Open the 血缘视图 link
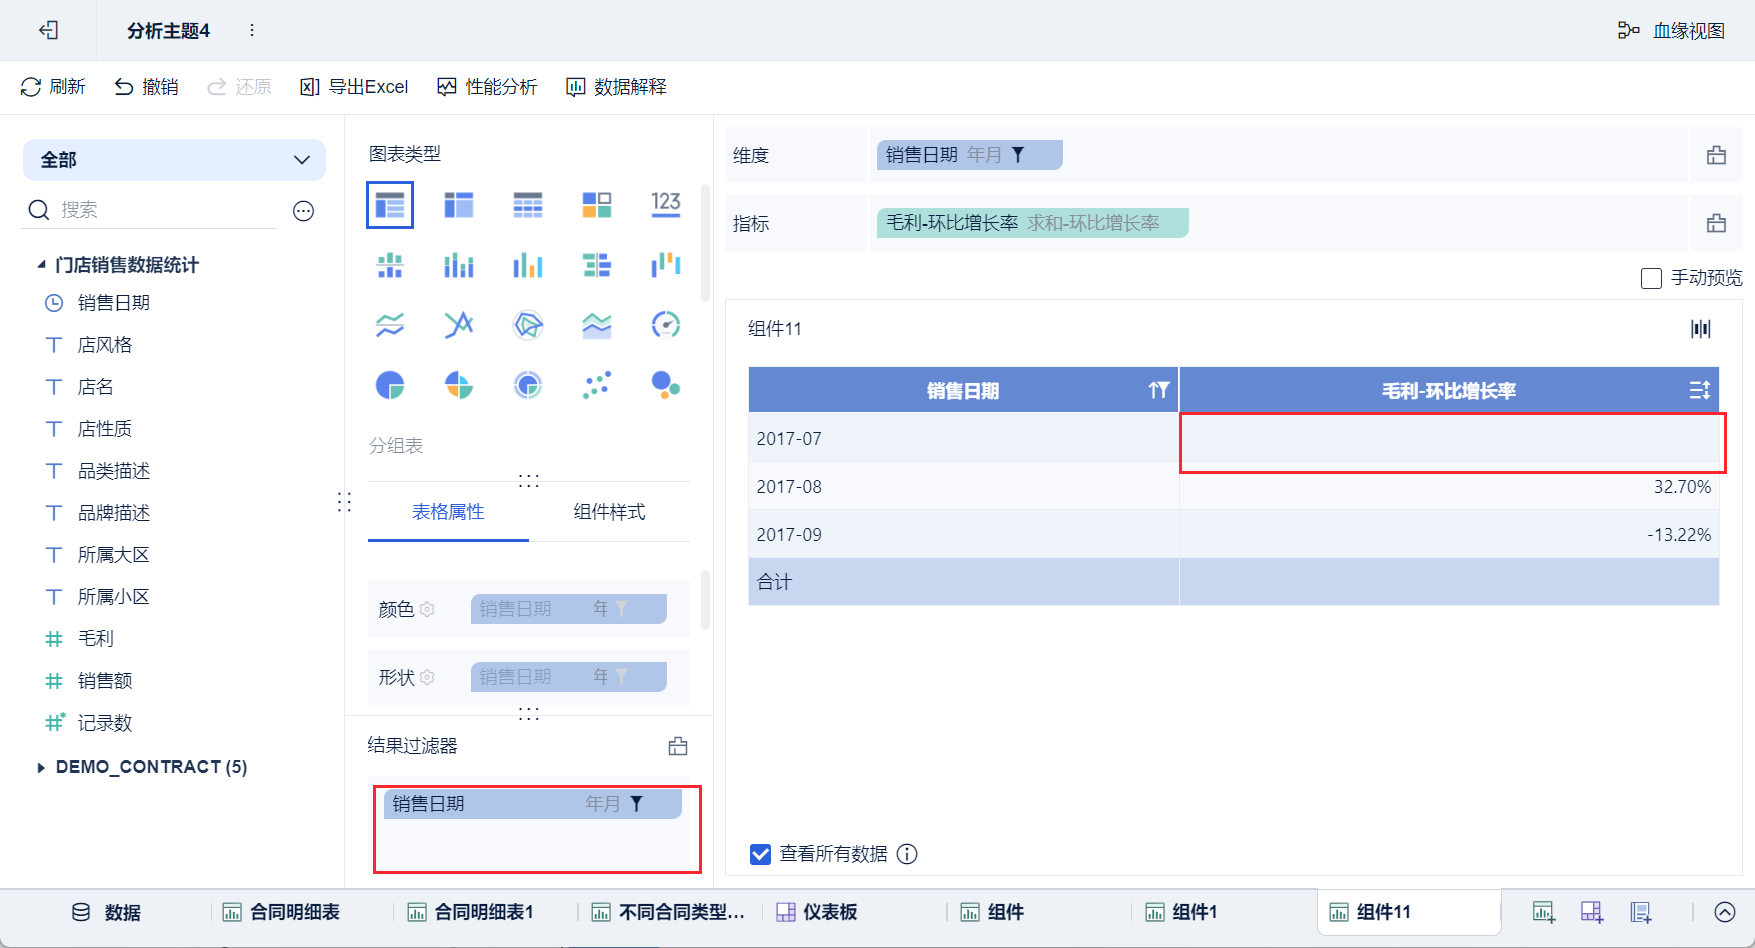The width and height of the screenshot is (1755, 948). 1671,30
